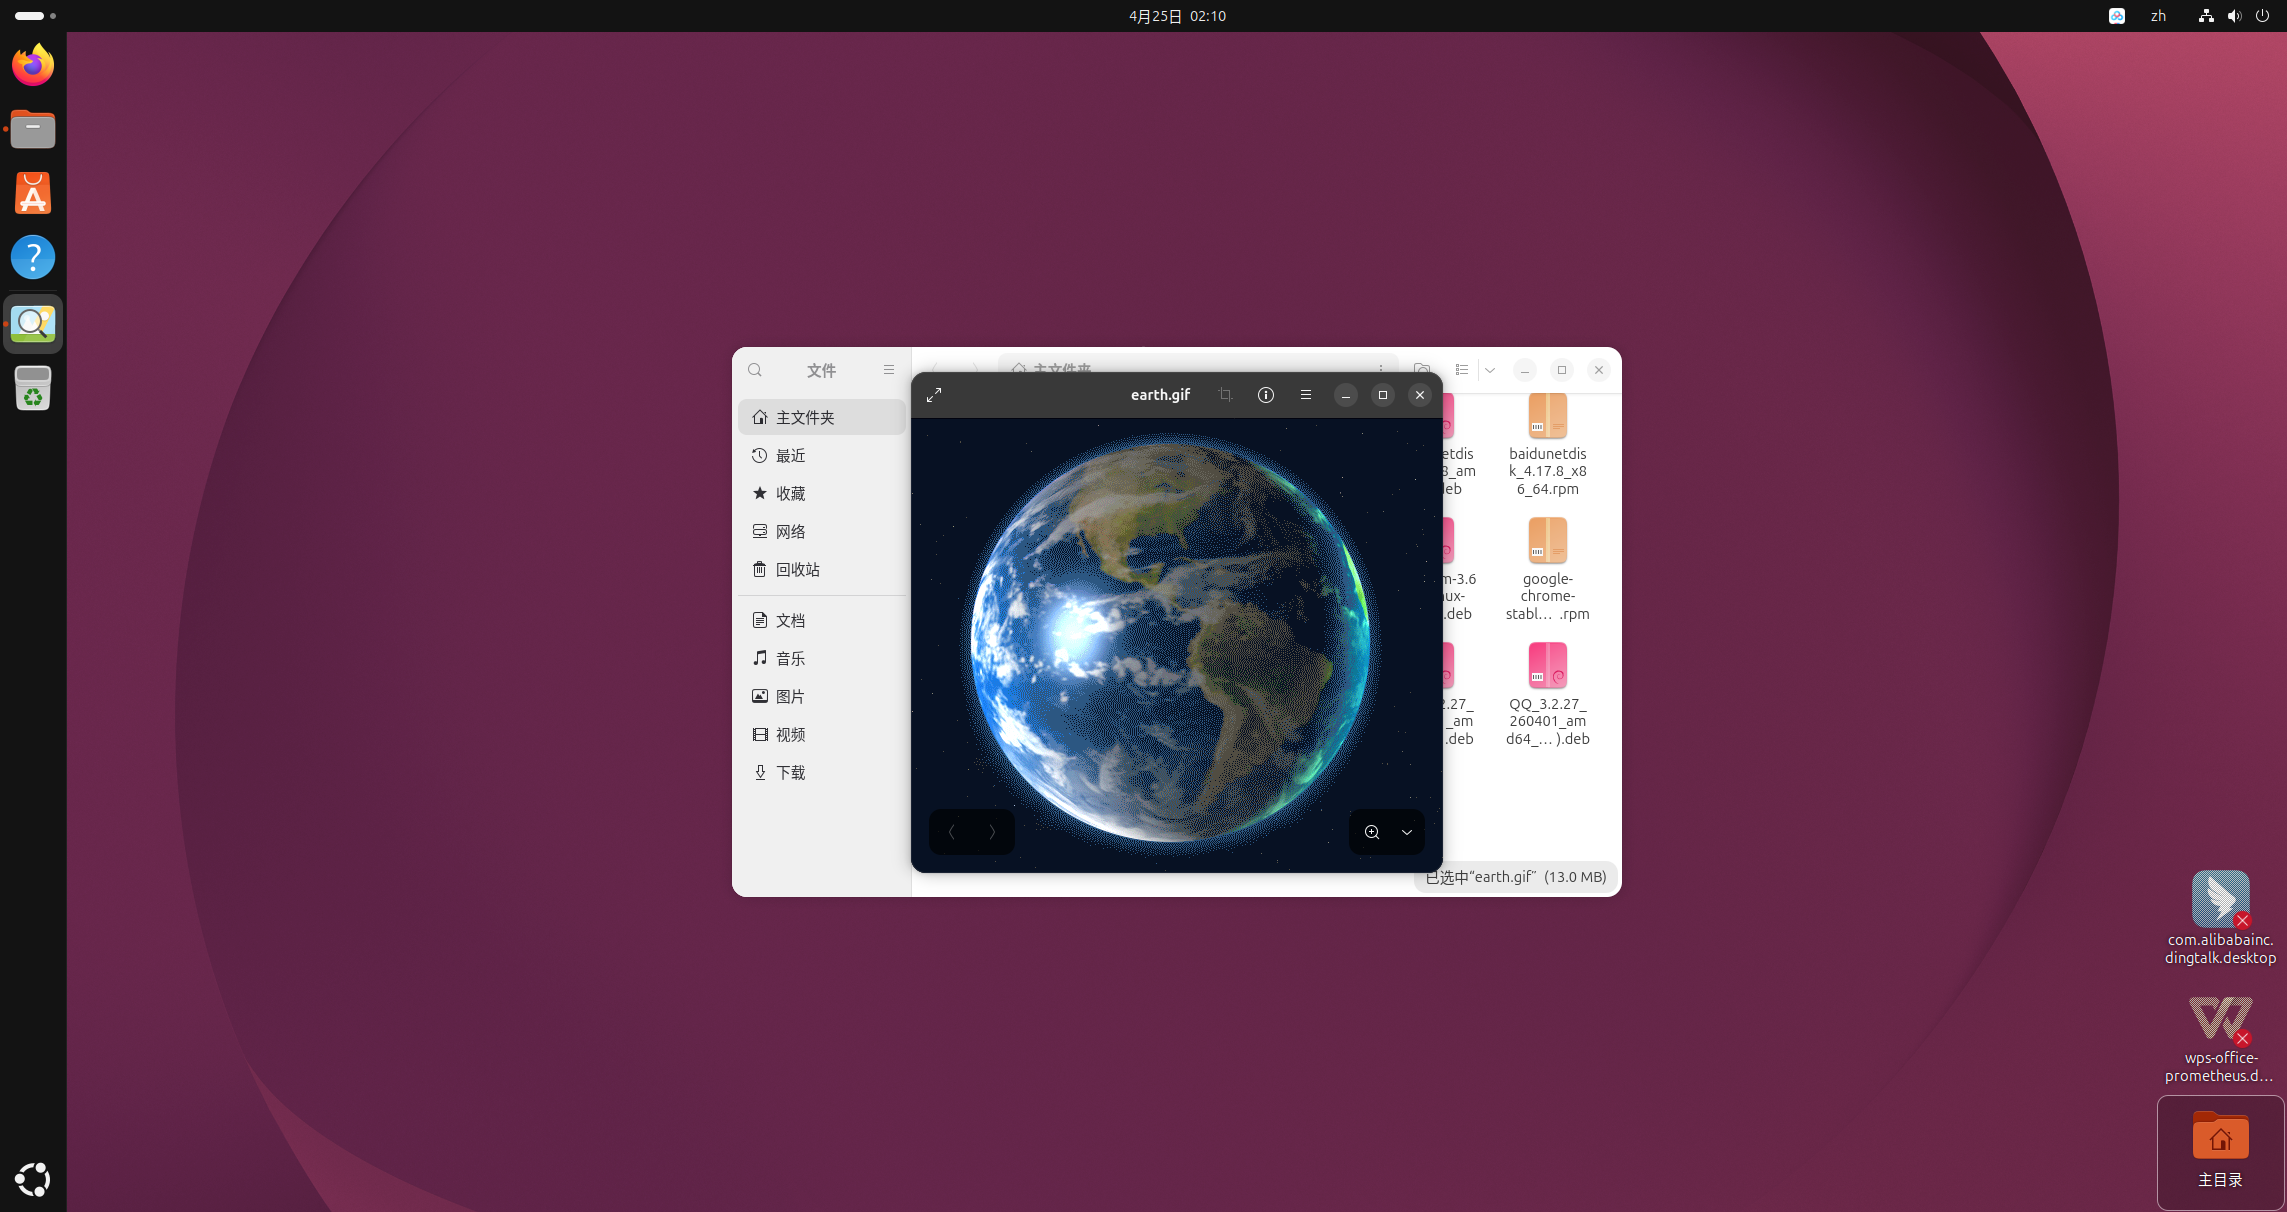2287x1212 pixels.
Task: Open the image viewer hamburger menu
Action: click(x=1306, y=395)
